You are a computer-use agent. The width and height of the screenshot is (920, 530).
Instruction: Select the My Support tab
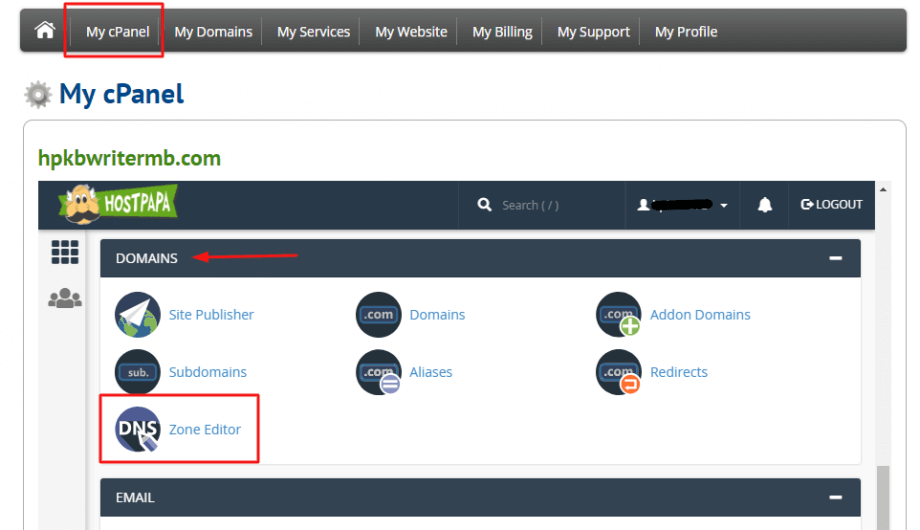point(593,32)
